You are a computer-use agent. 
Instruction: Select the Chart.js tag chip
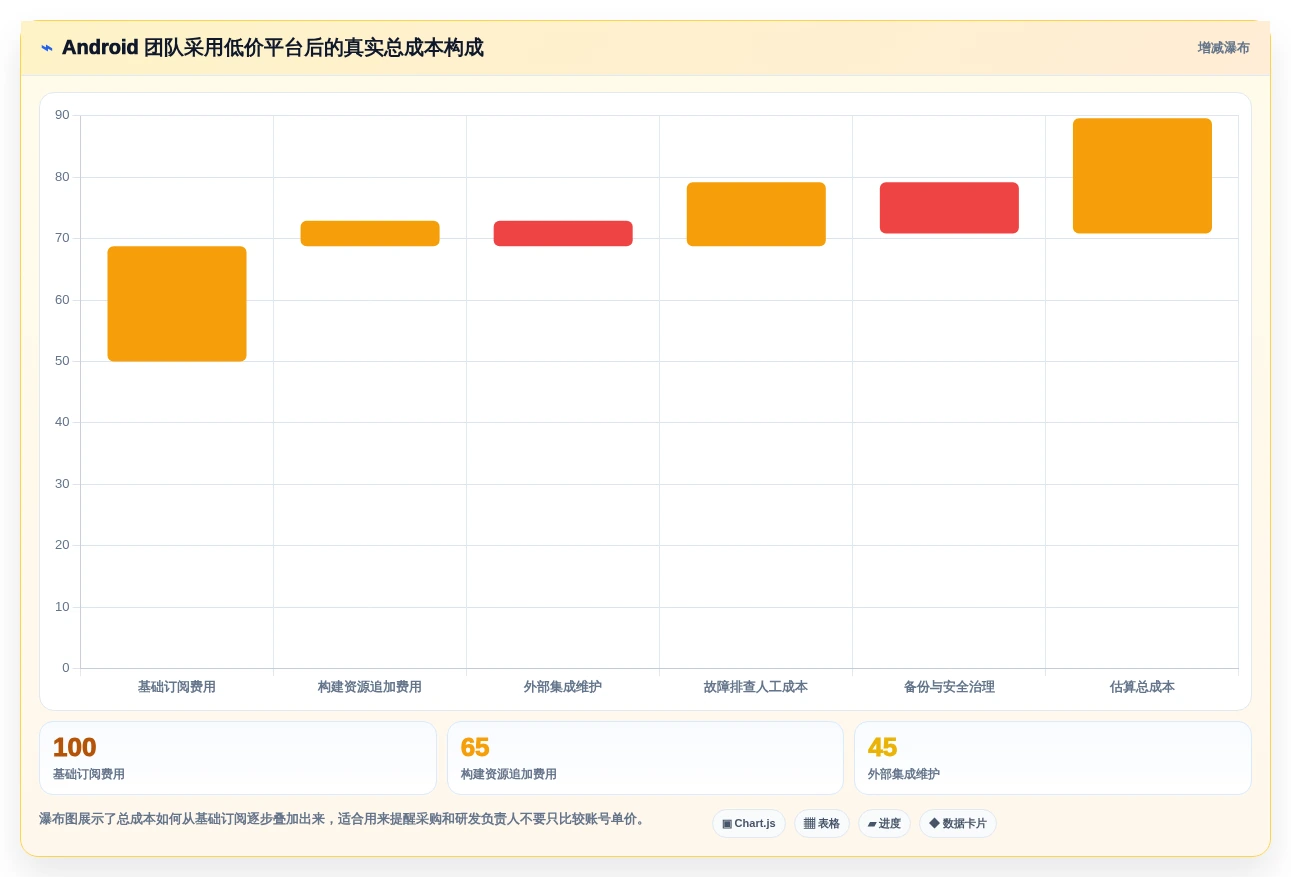[749, 824]
